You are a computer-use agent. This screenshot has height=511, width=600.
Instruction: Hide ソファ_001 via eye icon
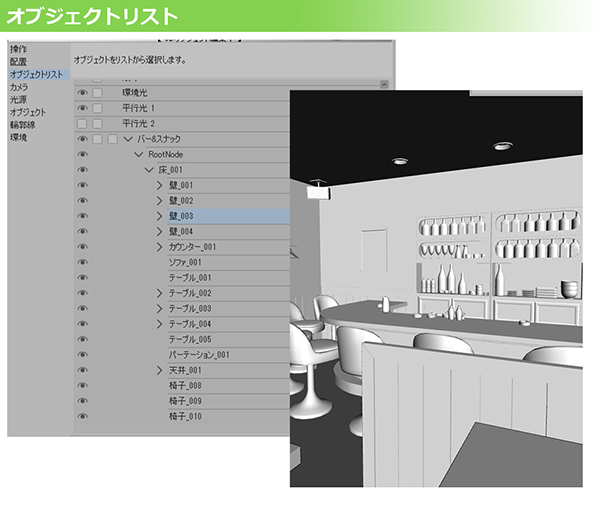click(82, 262)
